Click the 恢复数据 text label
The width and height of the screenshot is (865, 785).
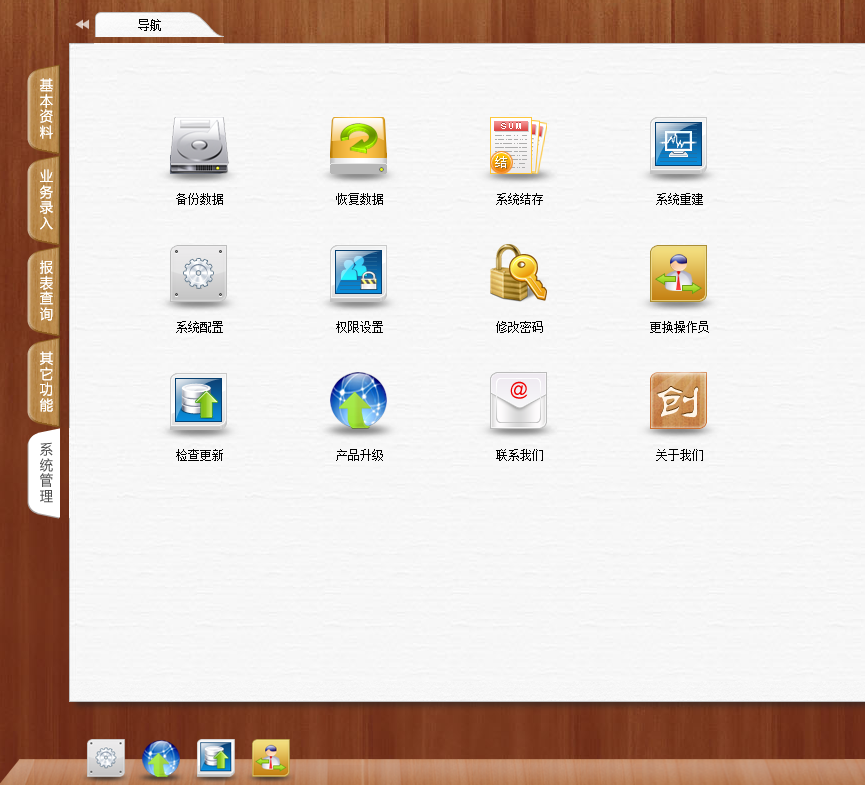coord(359,199)
